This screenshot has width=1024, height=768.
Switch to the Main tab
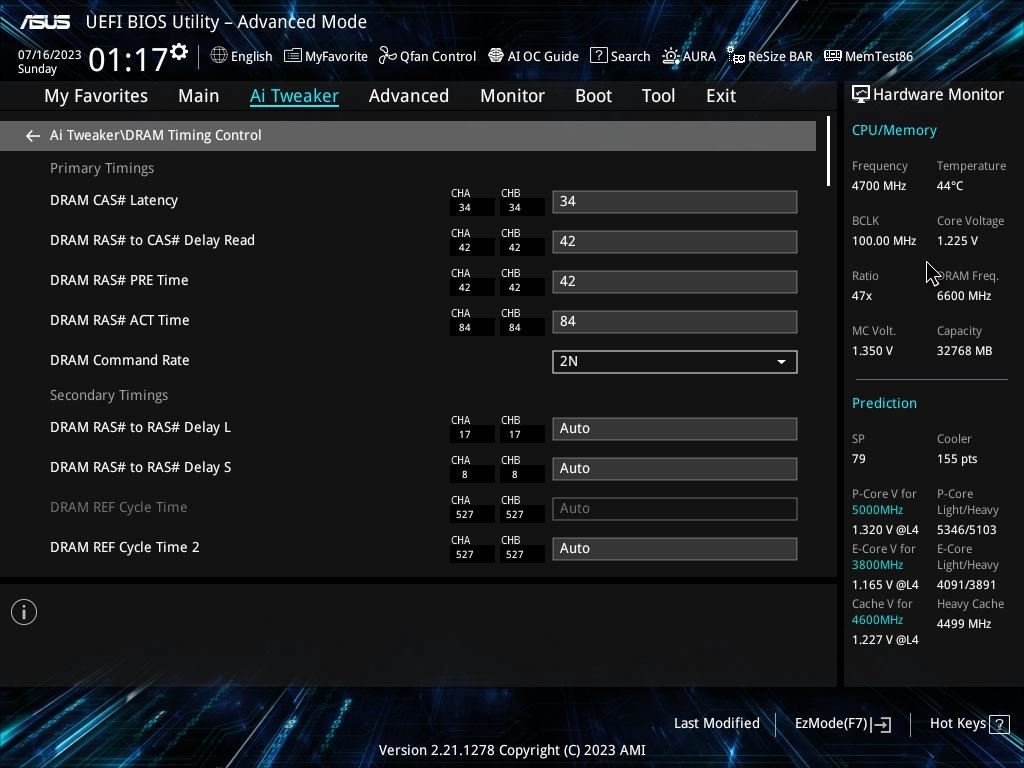pos(199,96)
